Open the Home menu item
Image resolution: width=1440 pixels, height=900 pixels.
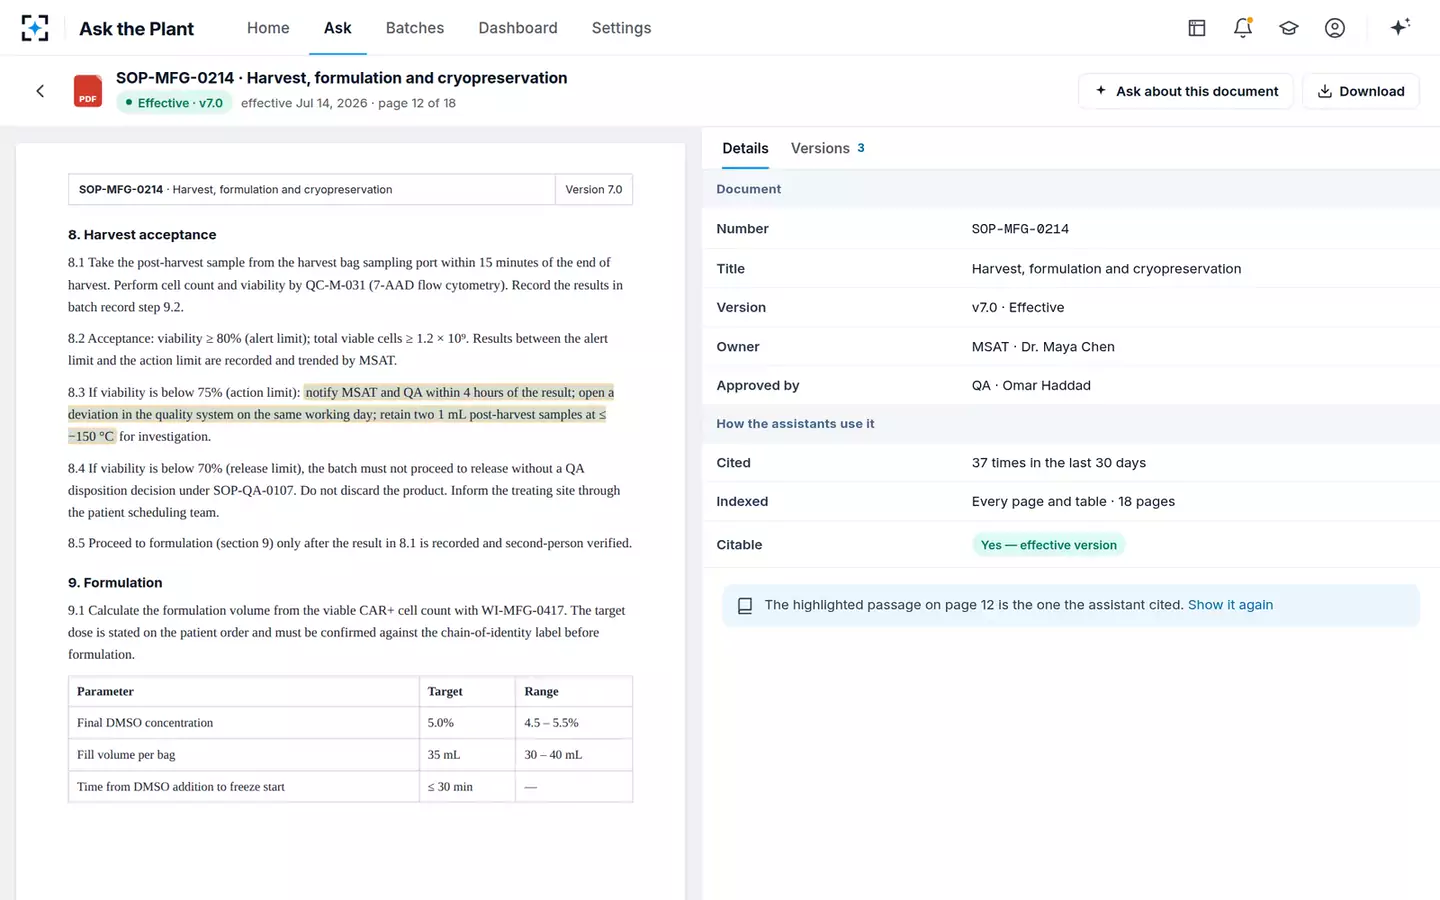click(268, 28)
